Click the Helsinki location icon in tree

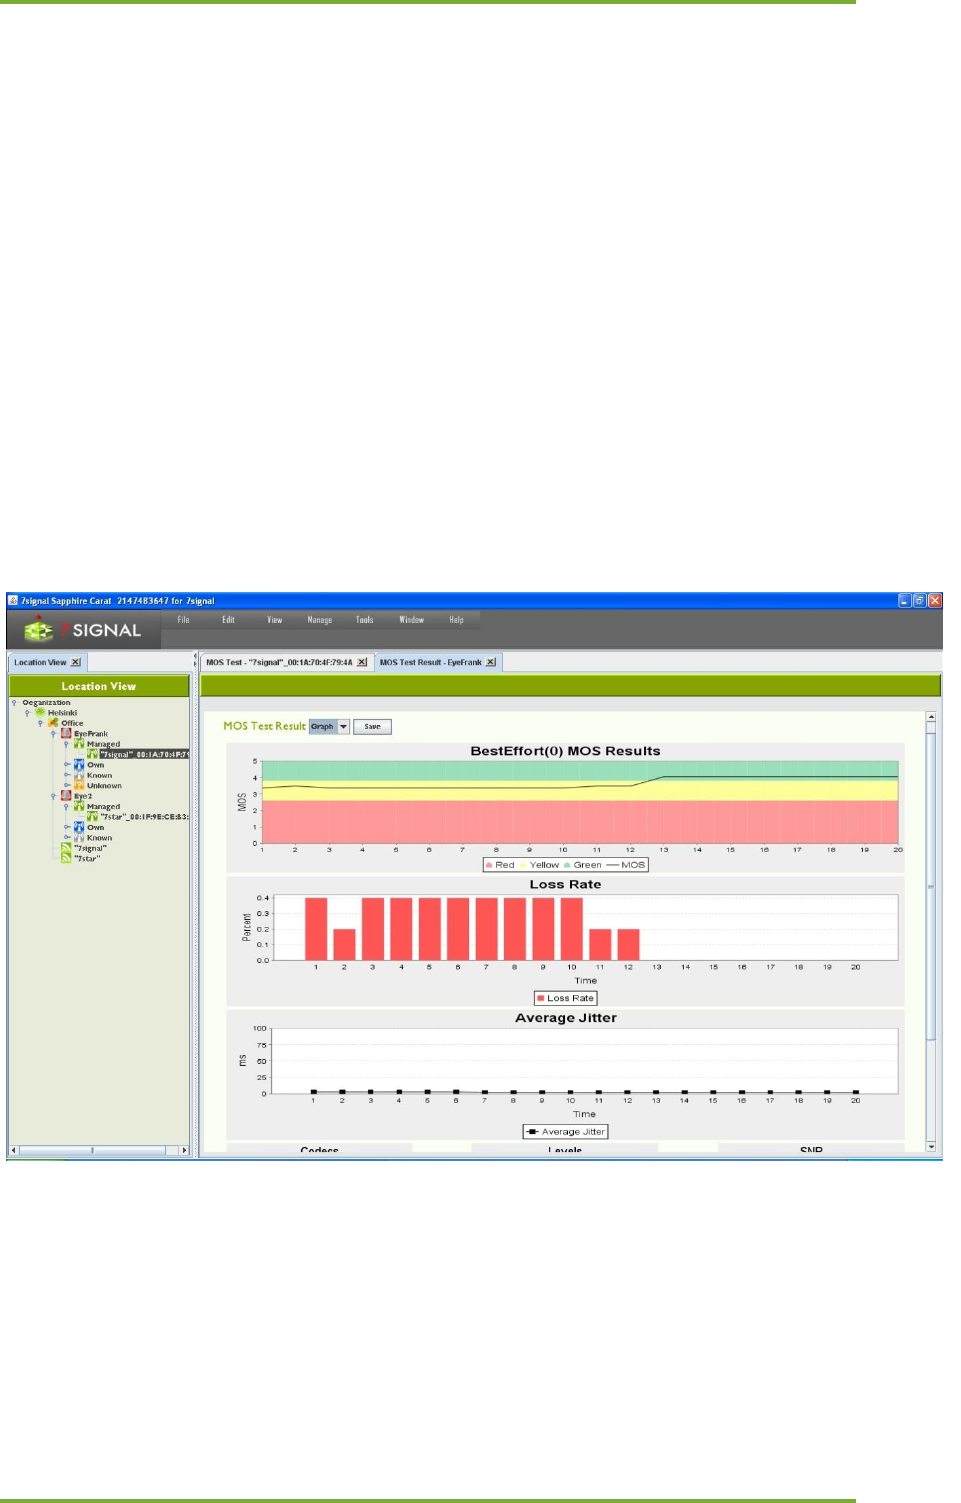(40, 712)
